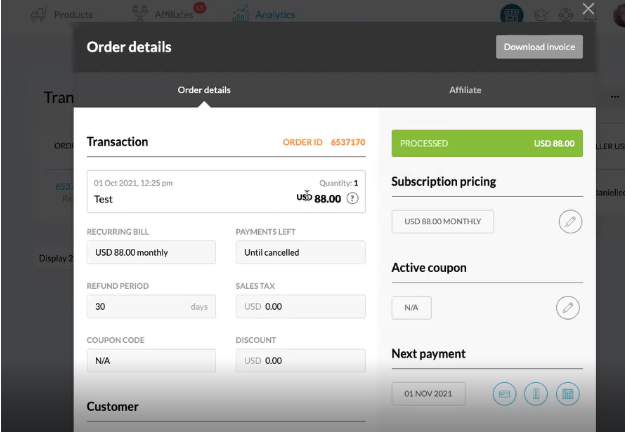Viewport: 625px width, 434px height.
Task: Click the Recurring bill field USD 88.00 monthly
Action: [151, 252]
